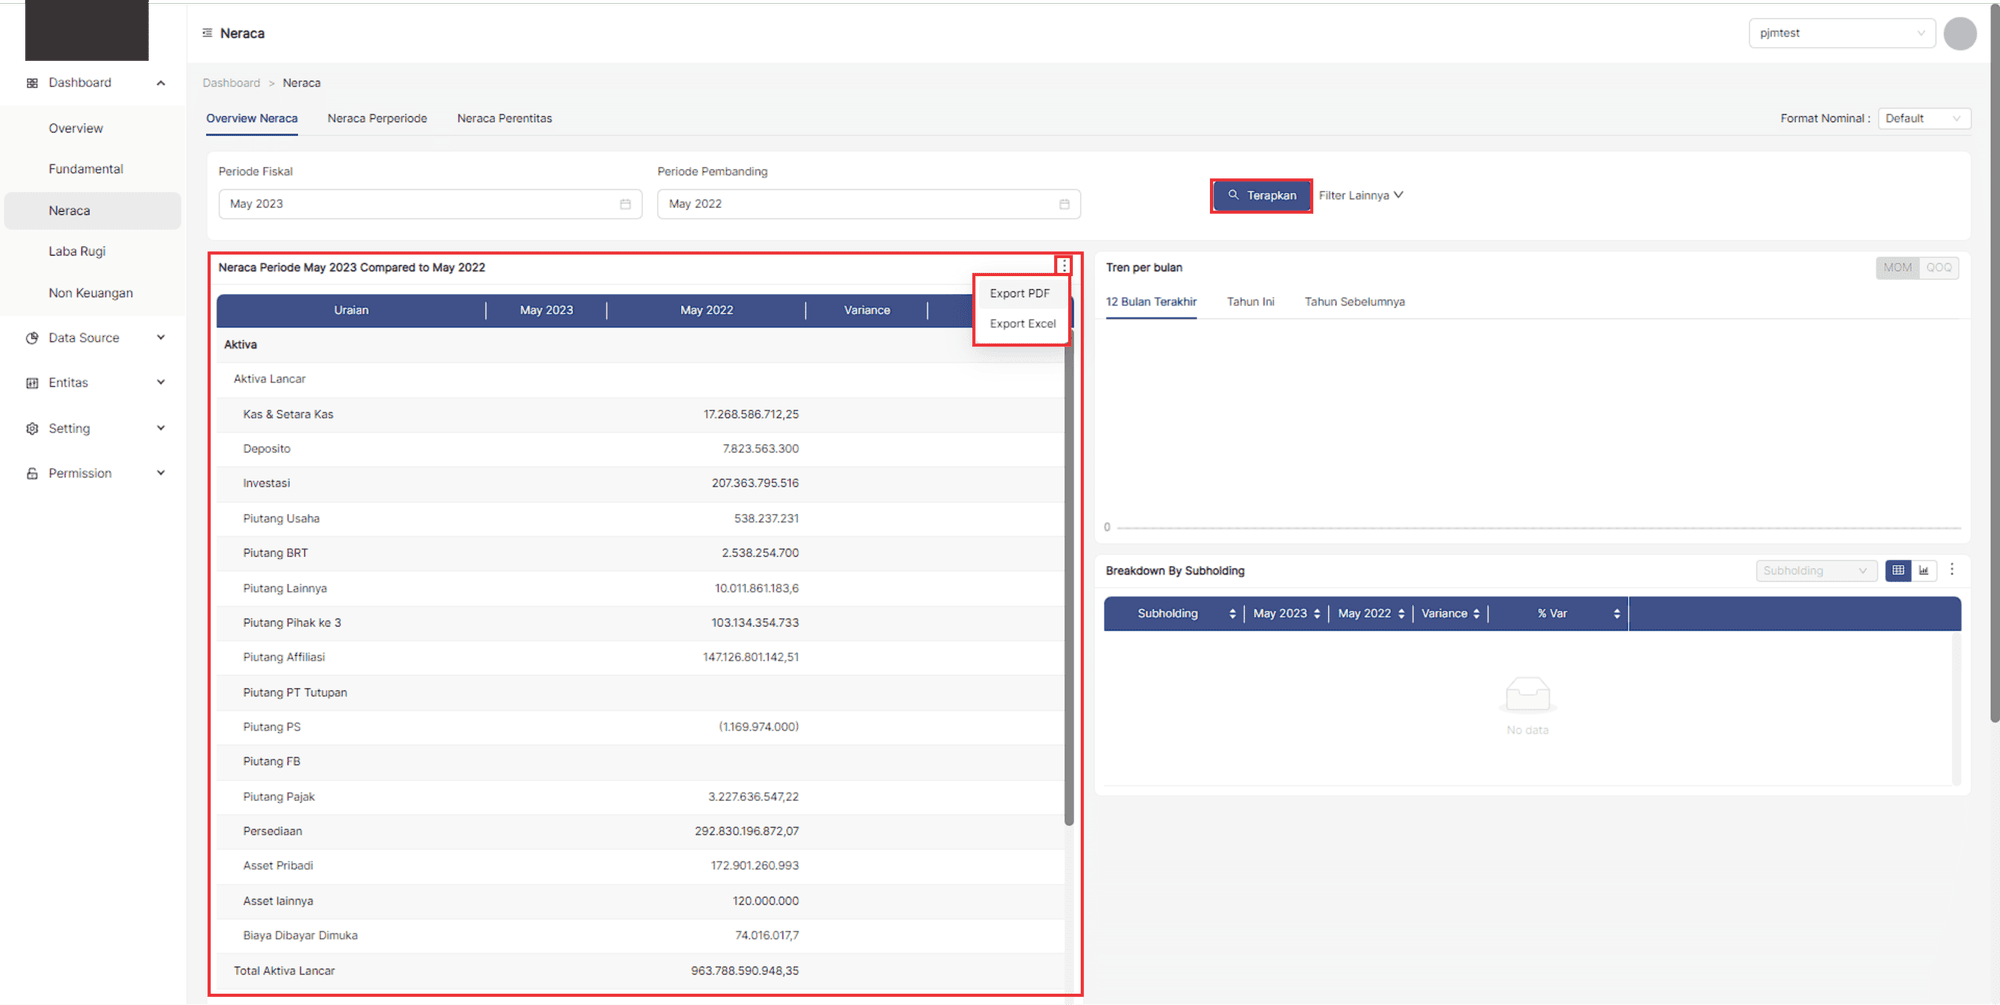This screenshot has height=1005, width=2000.
Task: Select Export PDF from the menu
Action: click(x=1019, y=294)
